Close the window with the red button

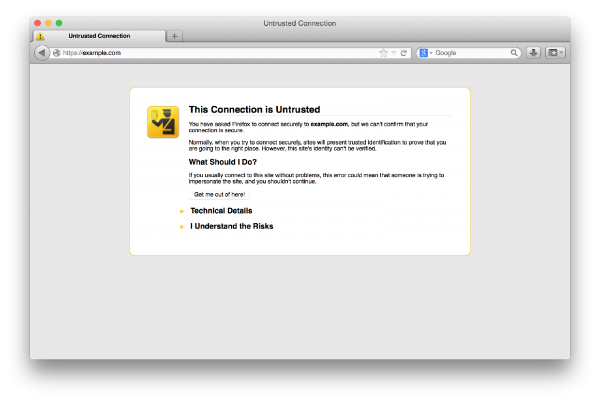coord(38,23)
